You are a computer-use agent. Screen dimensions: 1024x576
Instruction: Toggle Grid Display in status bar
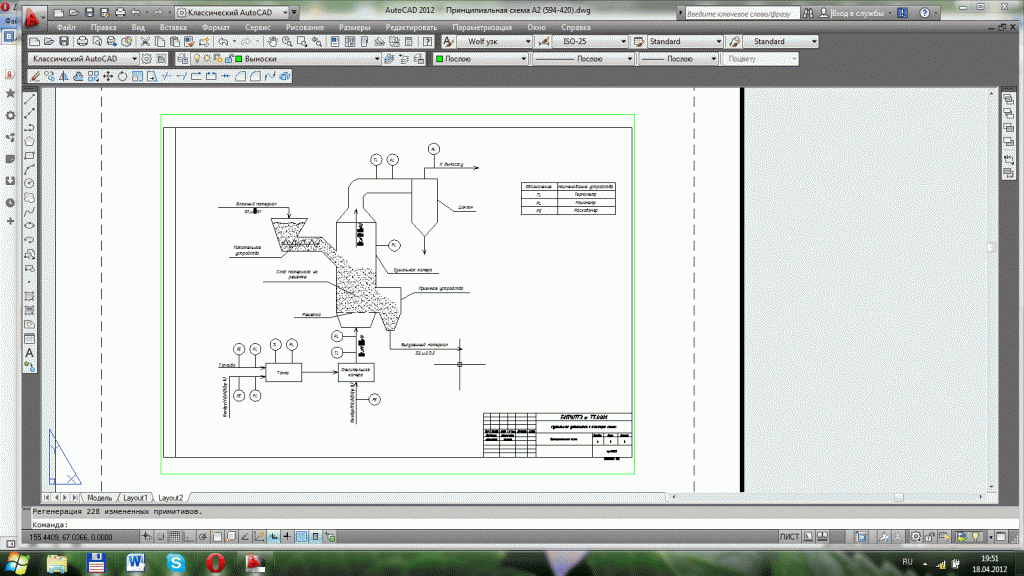tap(174, 537)
